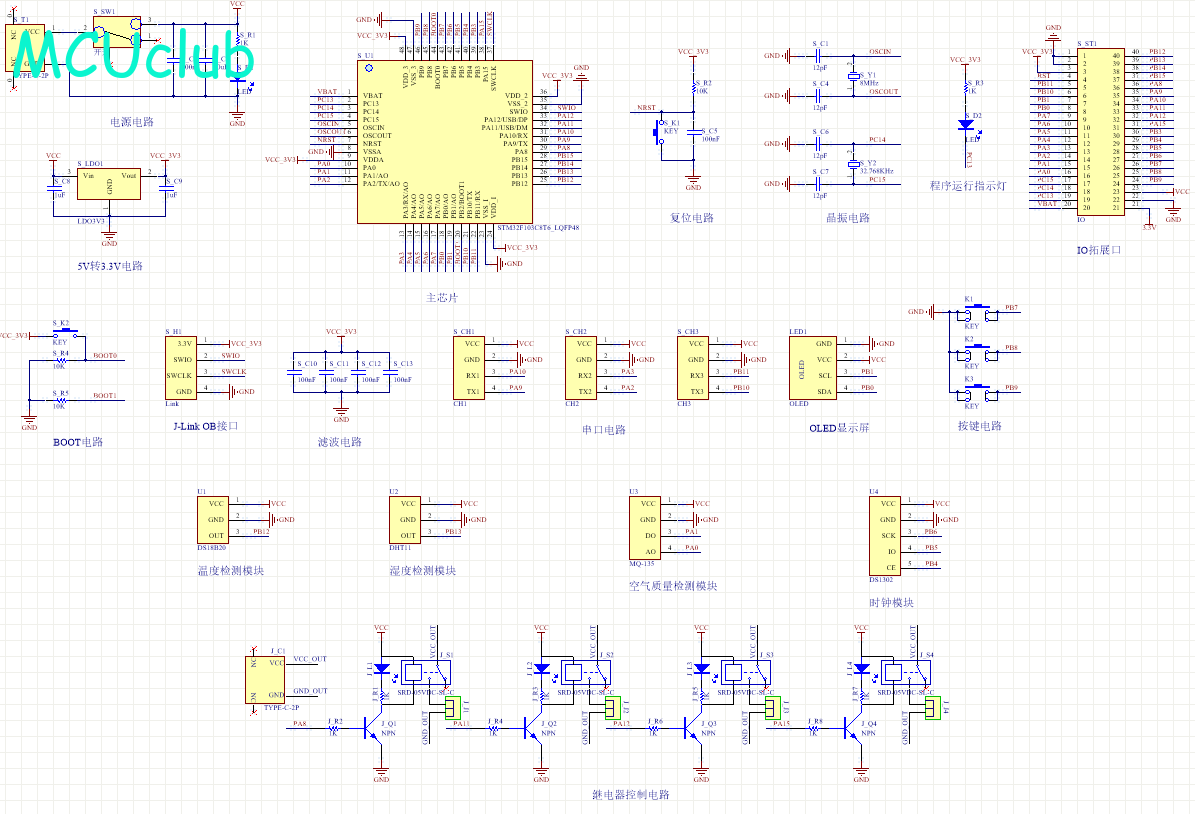This screenshot has height=814, width=1195.
Task: Select the S_Y1 8MHz crystal
Action: tap(854, 76)
